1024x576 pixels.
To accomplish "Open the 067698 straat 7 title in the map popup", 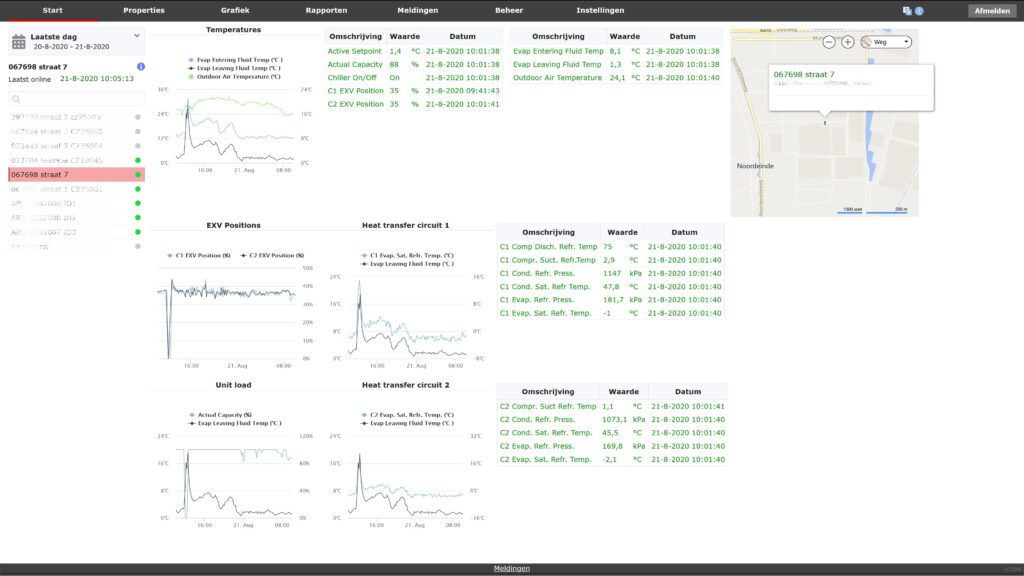I will pyautogui.click(x=804, y=74).
